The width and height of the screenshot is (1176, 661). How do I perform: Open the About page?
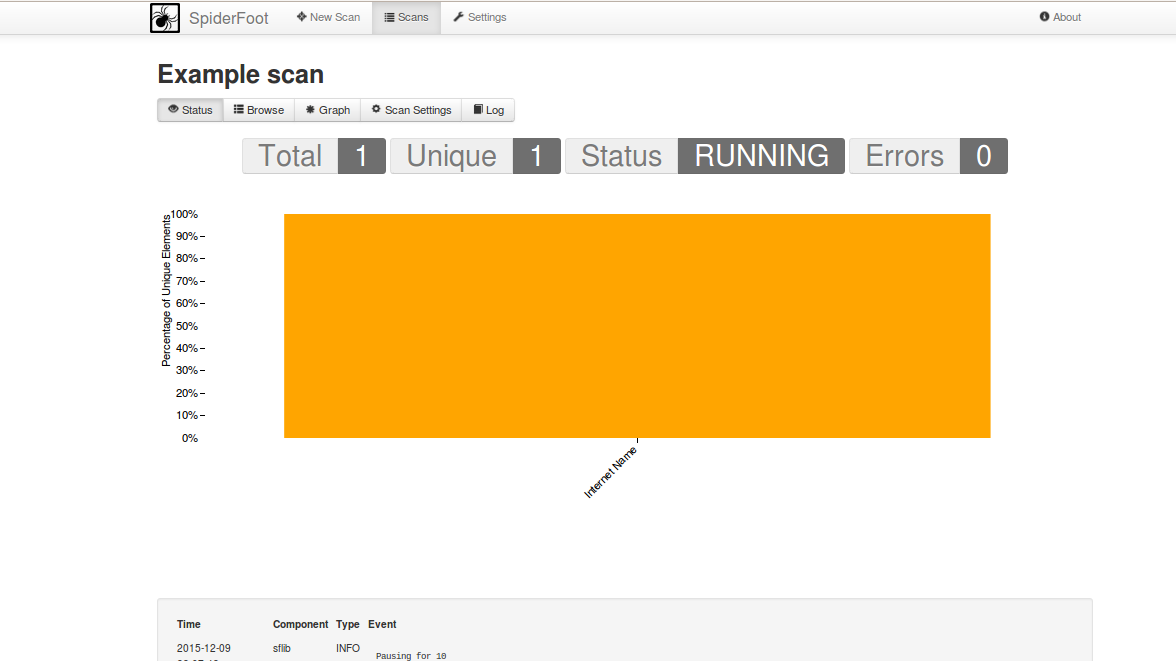[x=1060, y=17]
